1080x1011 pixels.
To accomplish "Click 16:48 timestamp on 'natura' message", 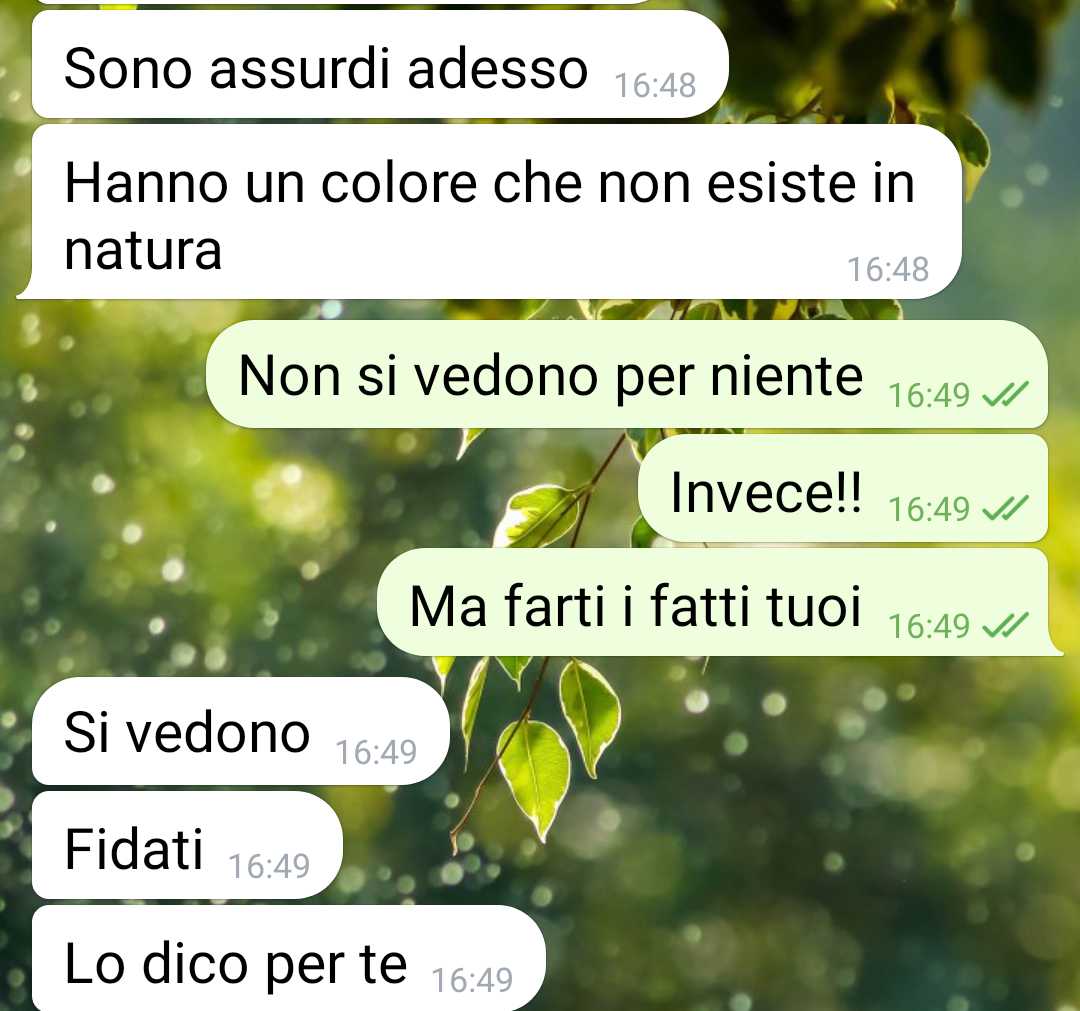I will point(888,269).
